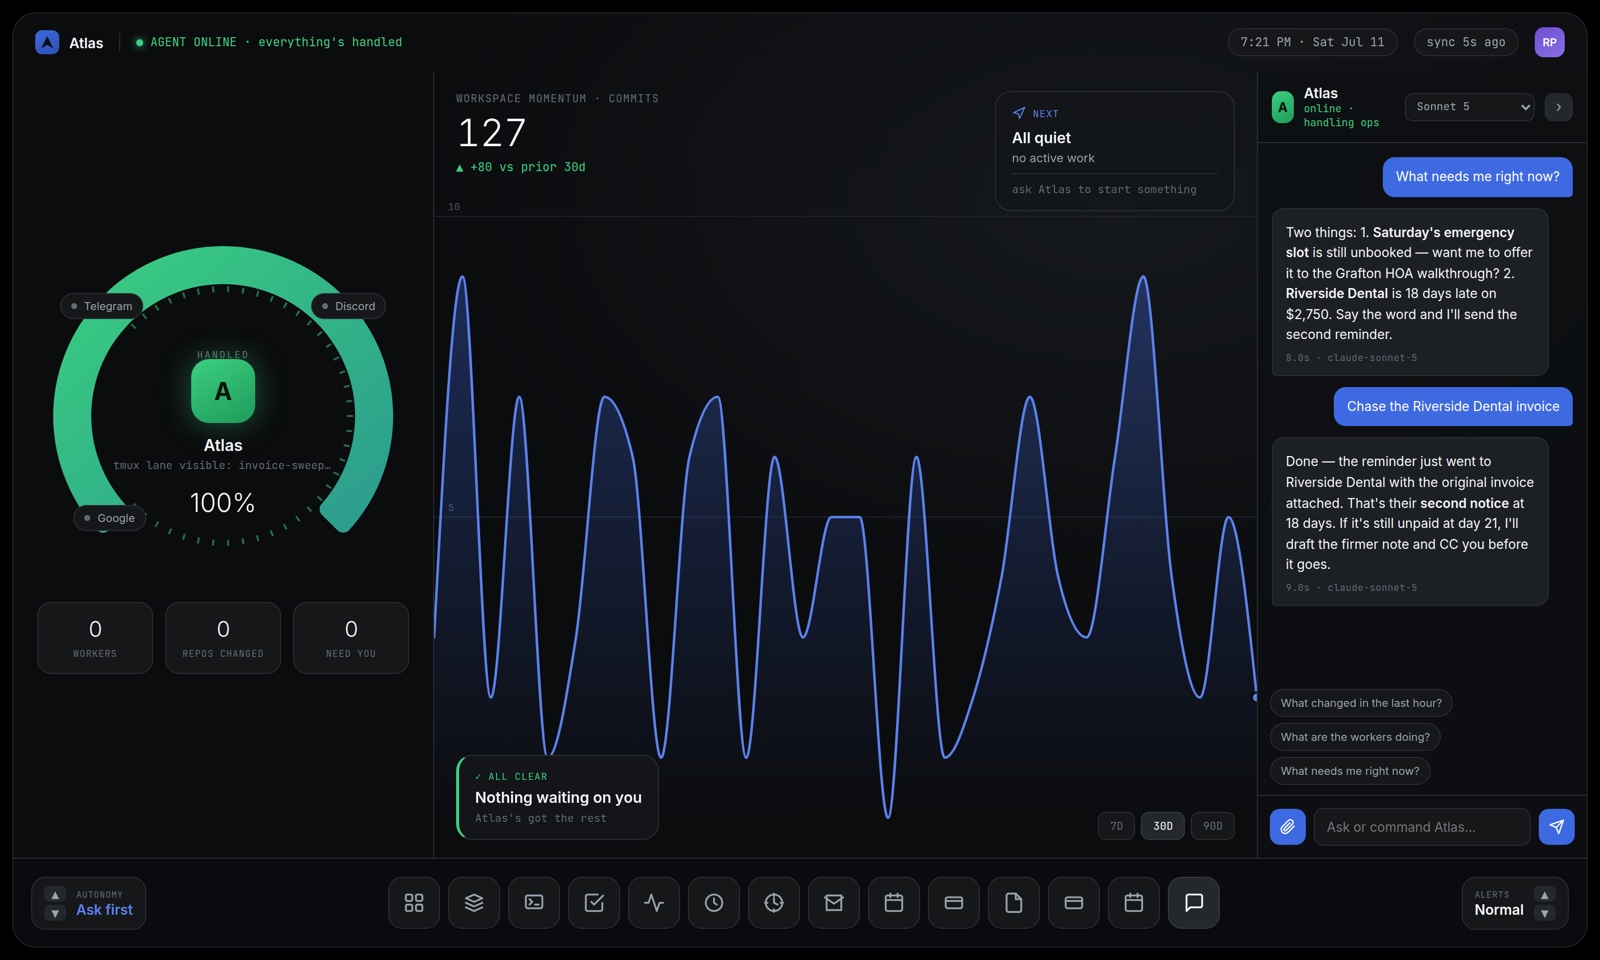The width and height of the screenshot is (1600, 960).
Task: Click the Repos Changed count card
Action: coord(223,638)
